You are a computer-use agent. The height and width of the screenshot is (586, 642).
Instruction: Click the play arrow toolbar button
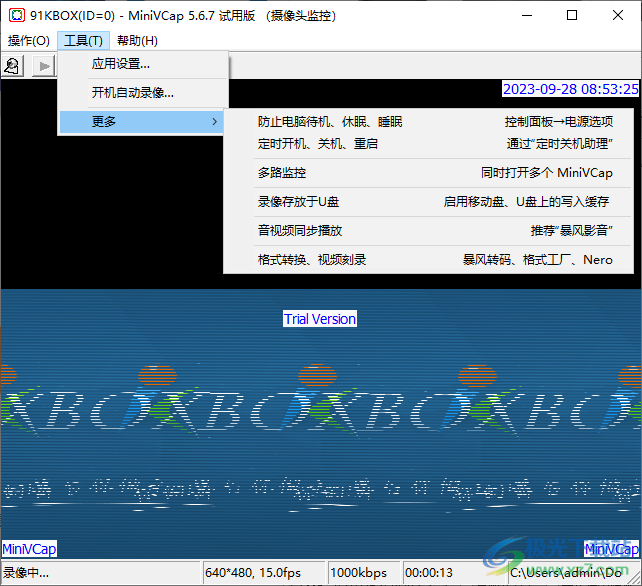point(44,66)
